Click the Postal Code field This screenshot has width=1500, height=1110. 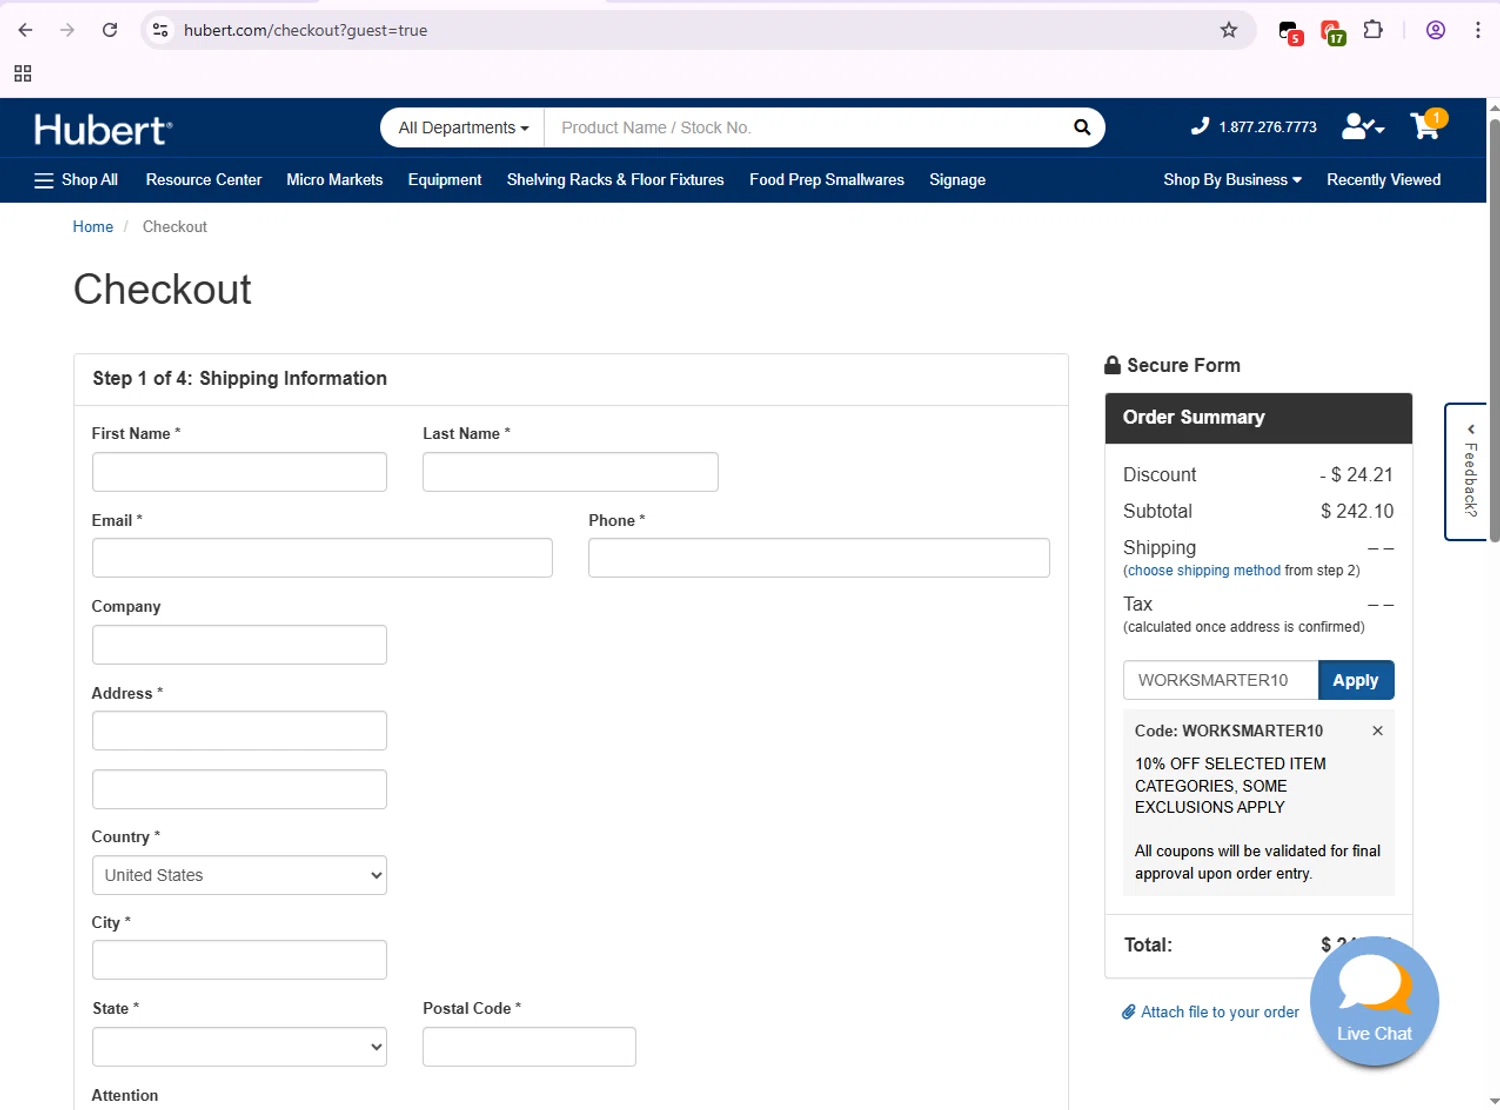(529, 1047)
